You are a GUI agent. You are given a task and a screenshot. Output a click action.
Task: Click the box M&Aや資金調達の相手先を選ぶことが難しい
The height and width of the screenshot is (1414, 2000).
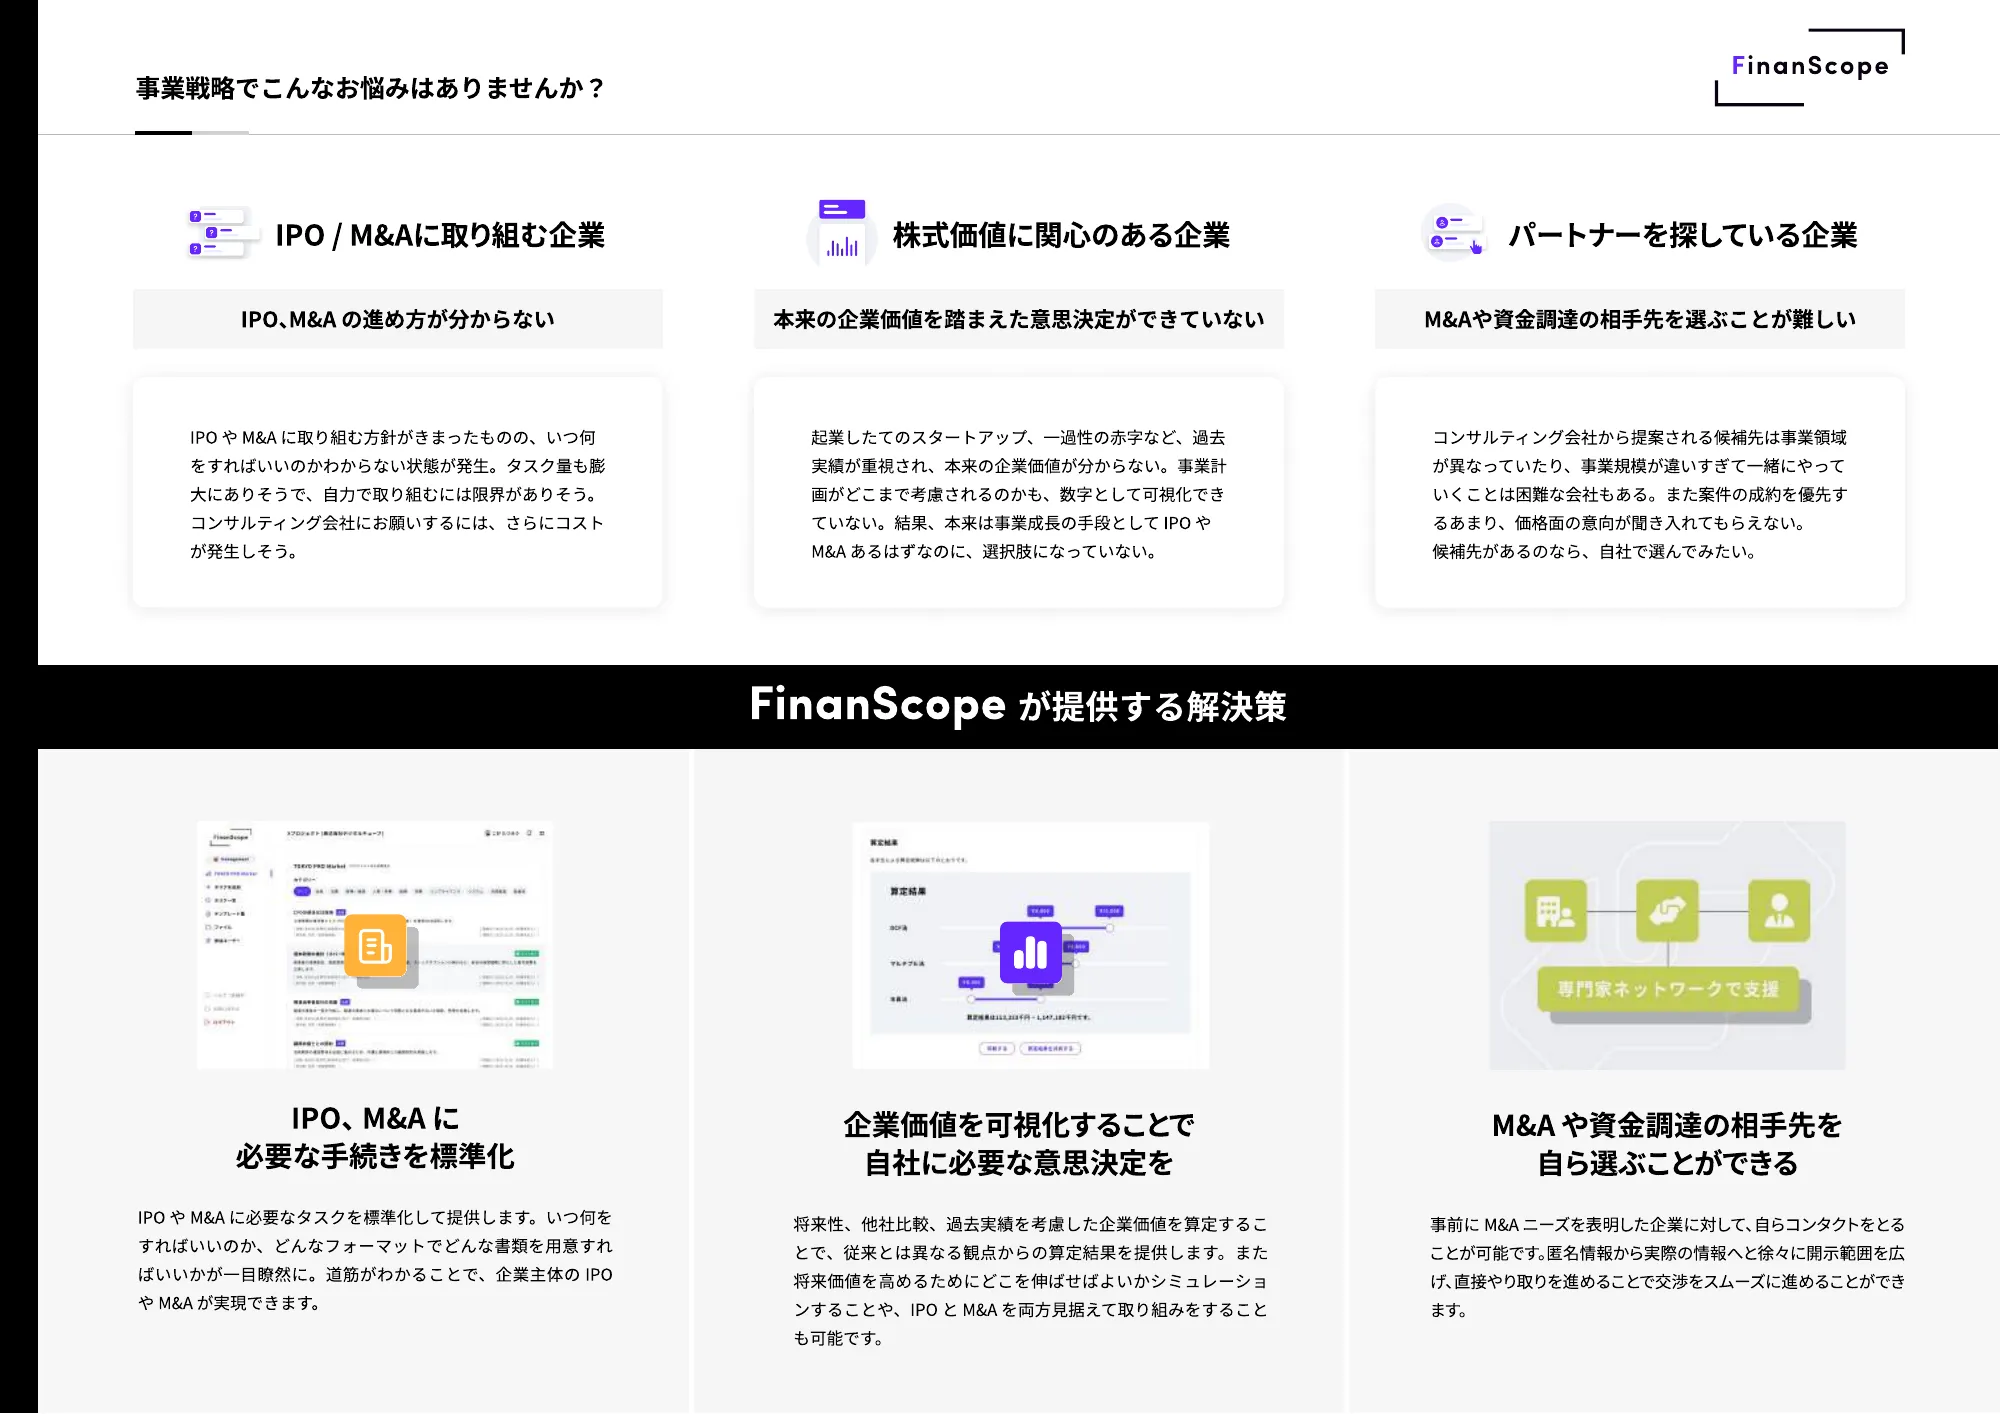[x=1640, y=319]
